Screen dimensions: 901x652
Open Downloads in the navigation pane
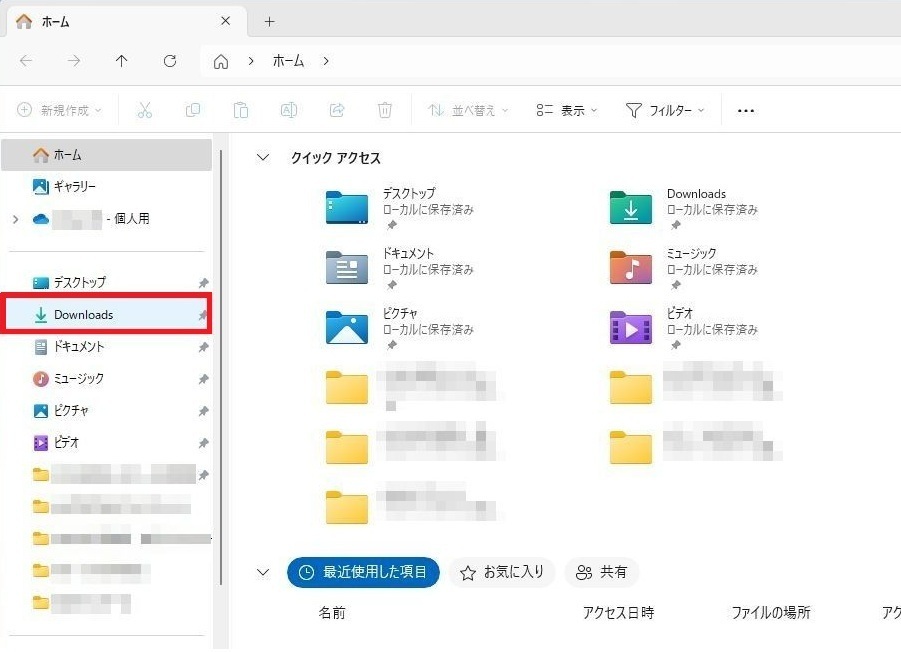click(84, 315)
